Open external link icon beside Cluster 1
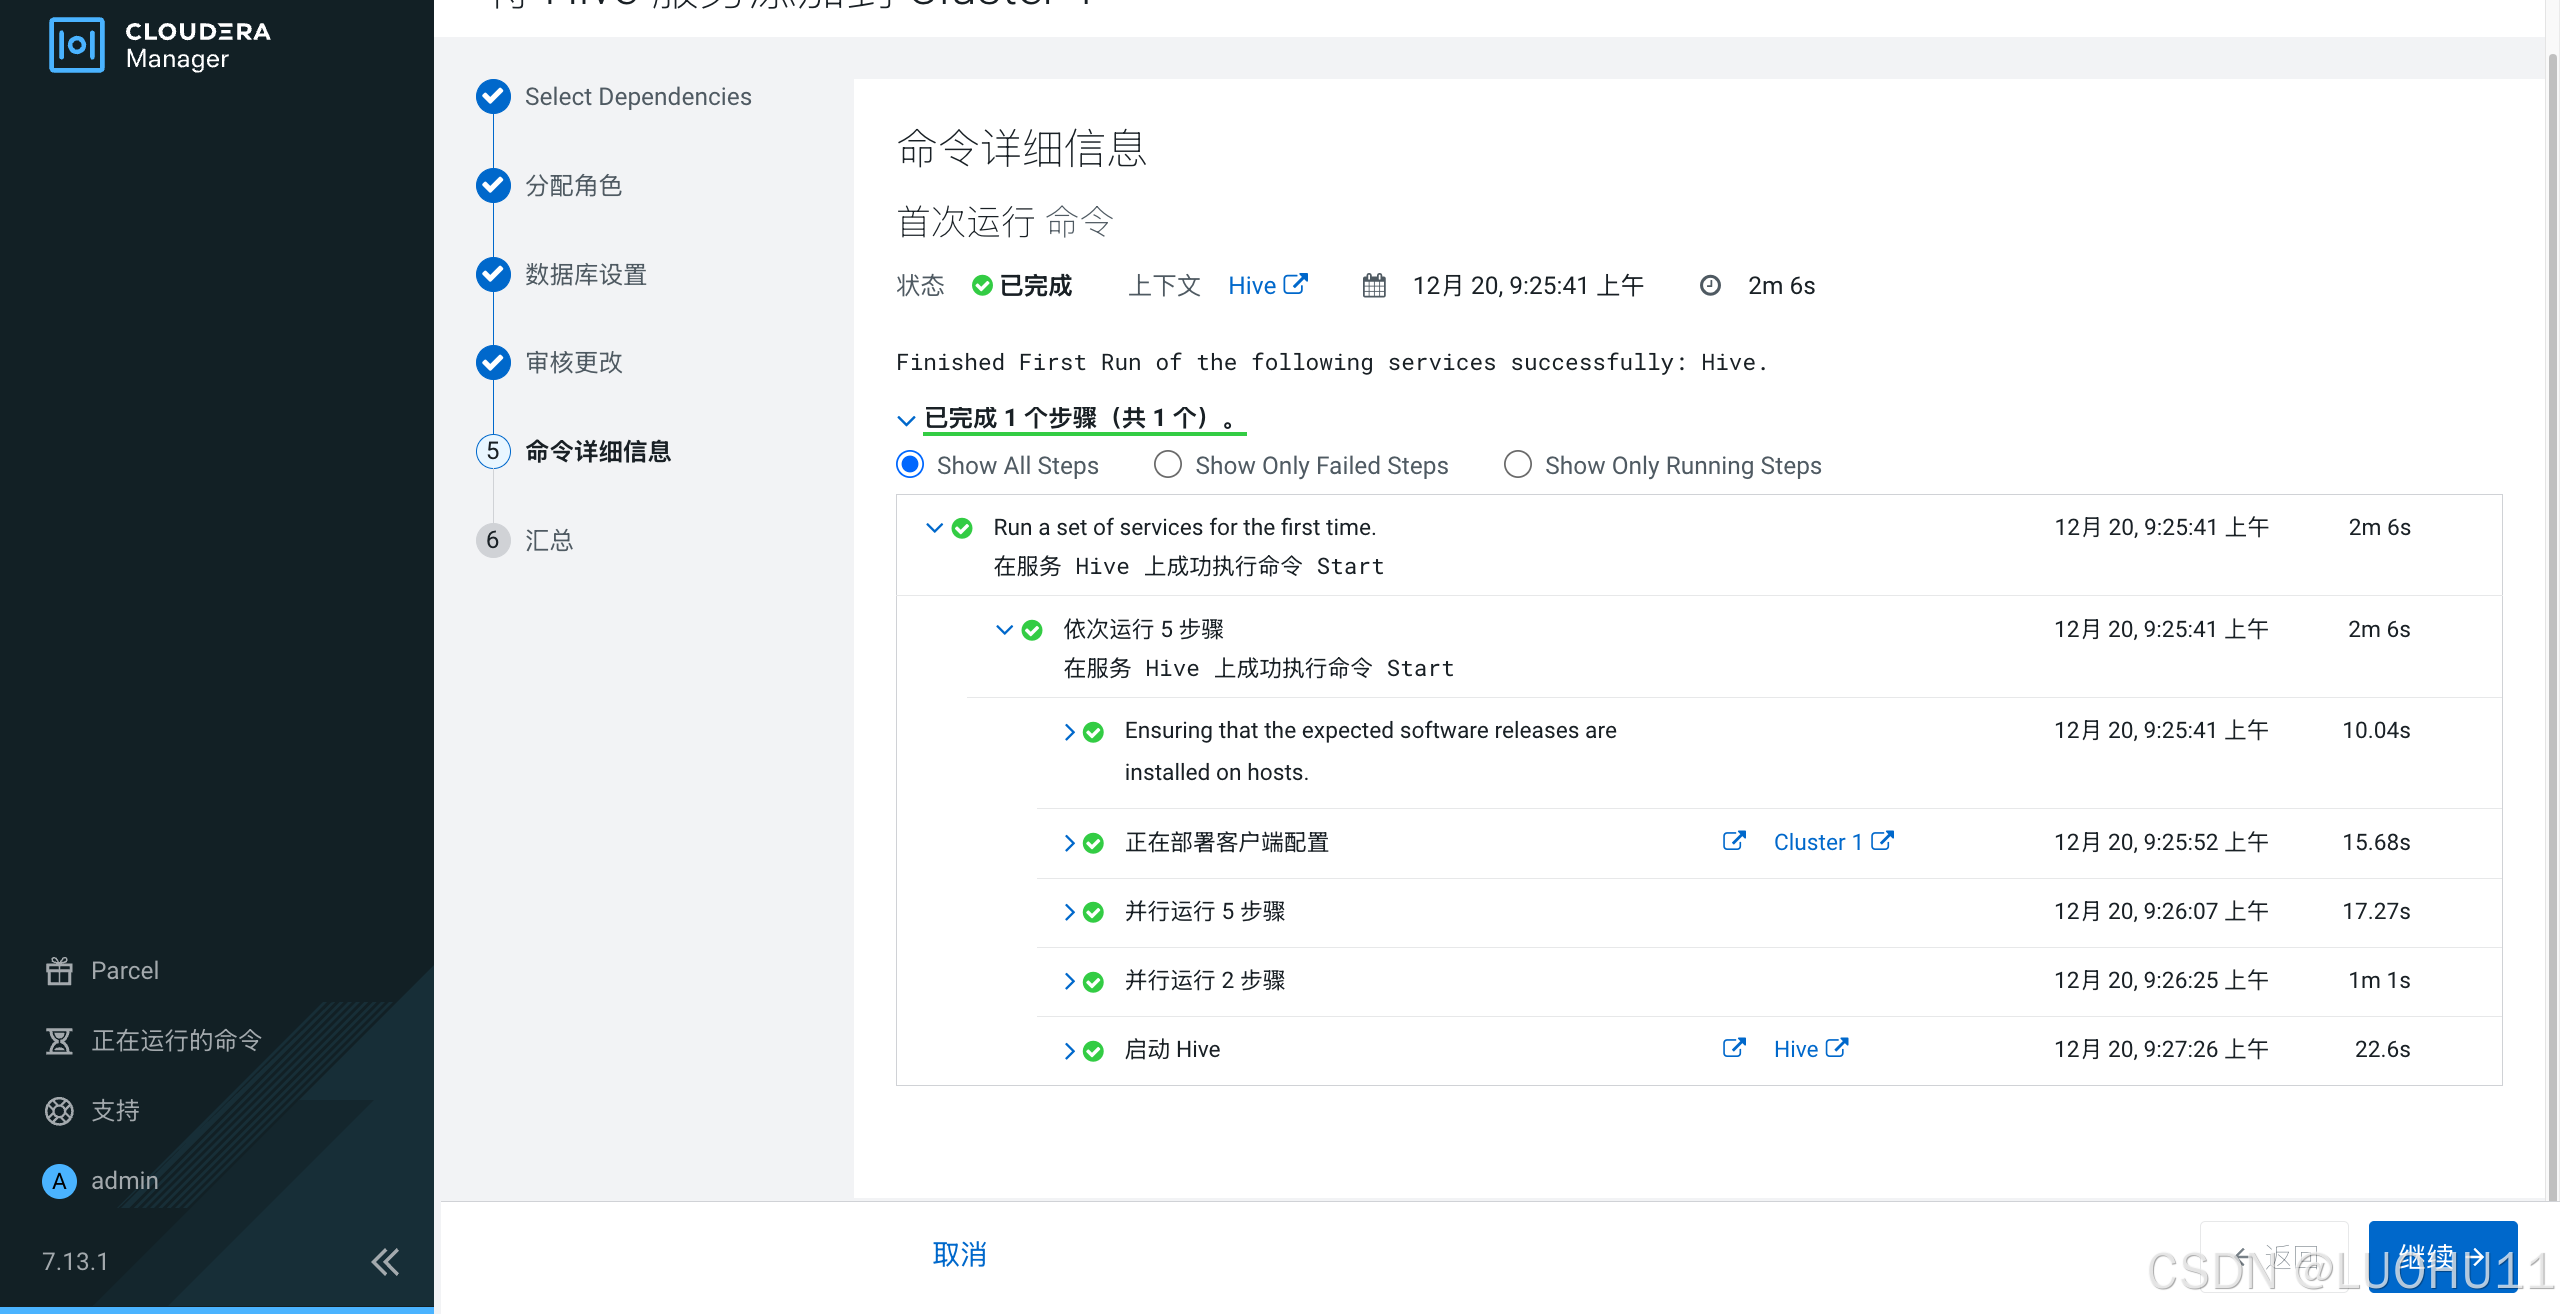 point(1734,841)
